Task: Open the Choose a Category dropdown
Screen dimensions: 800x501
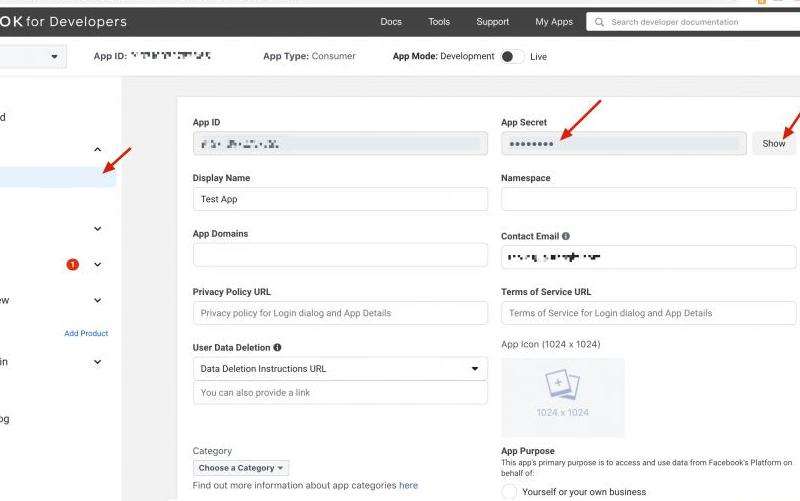Action: pos(241,468)
